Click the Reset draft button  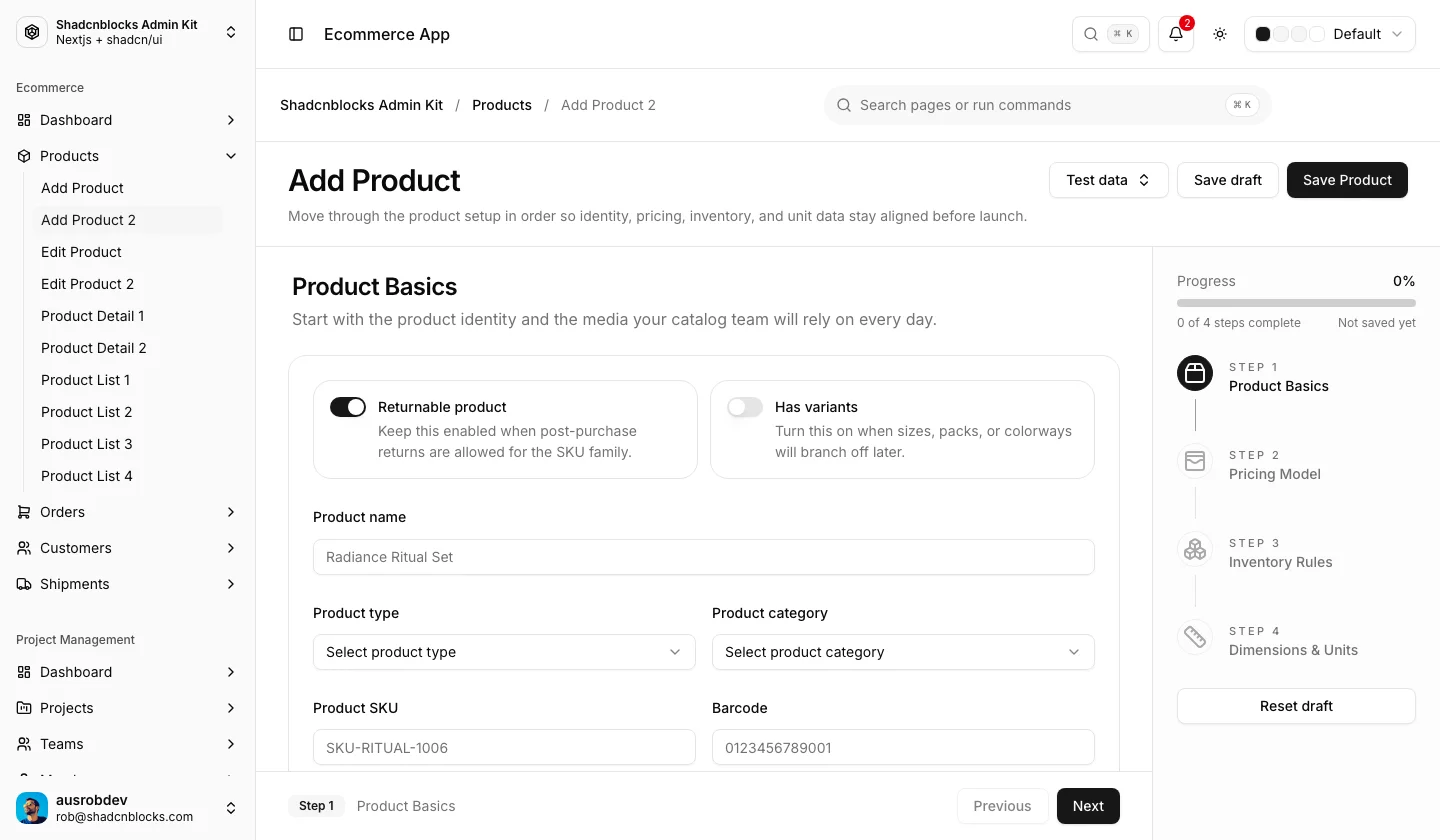point(1296,706)
